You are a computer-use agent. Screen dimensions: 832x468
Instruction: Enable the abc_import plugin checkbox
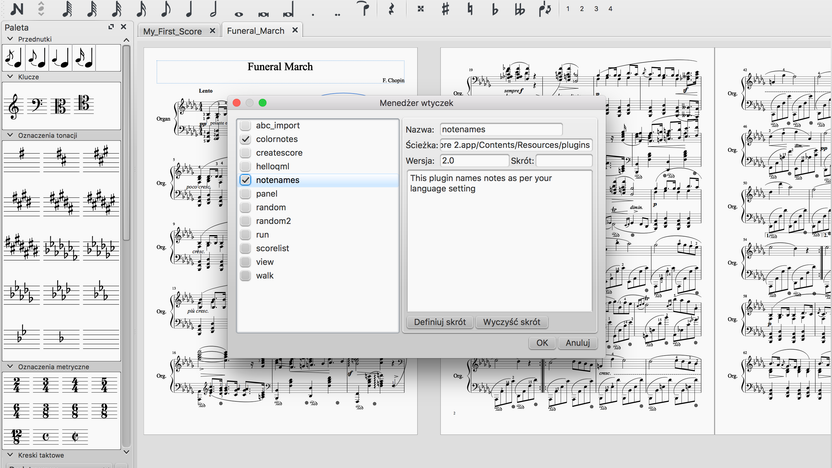tap(245, 125)
